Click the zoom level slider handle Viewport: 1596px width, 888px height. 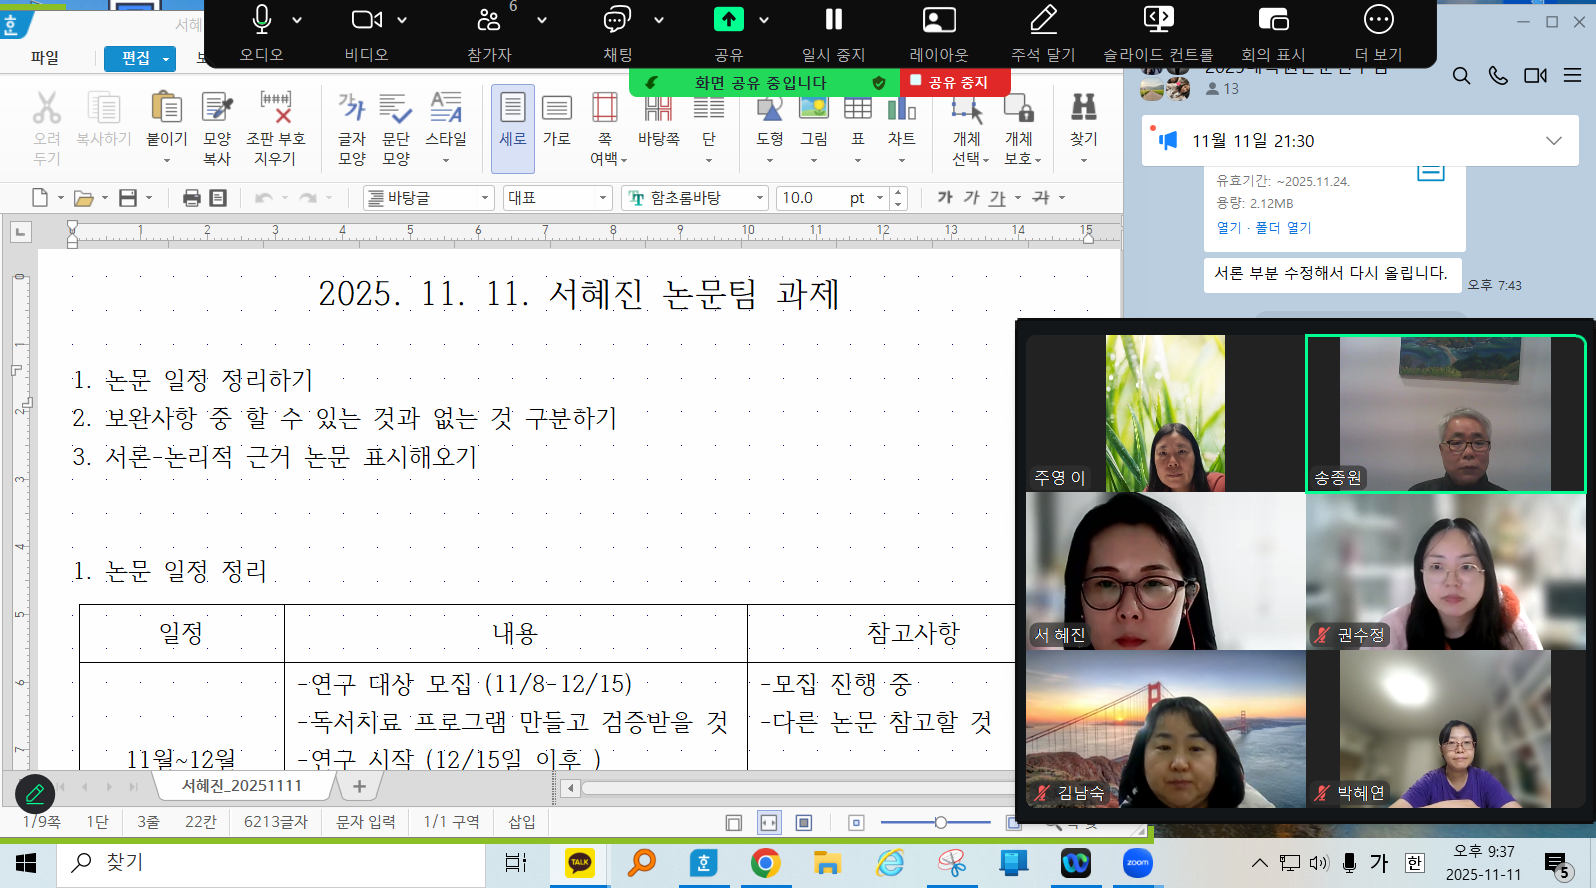940,822
